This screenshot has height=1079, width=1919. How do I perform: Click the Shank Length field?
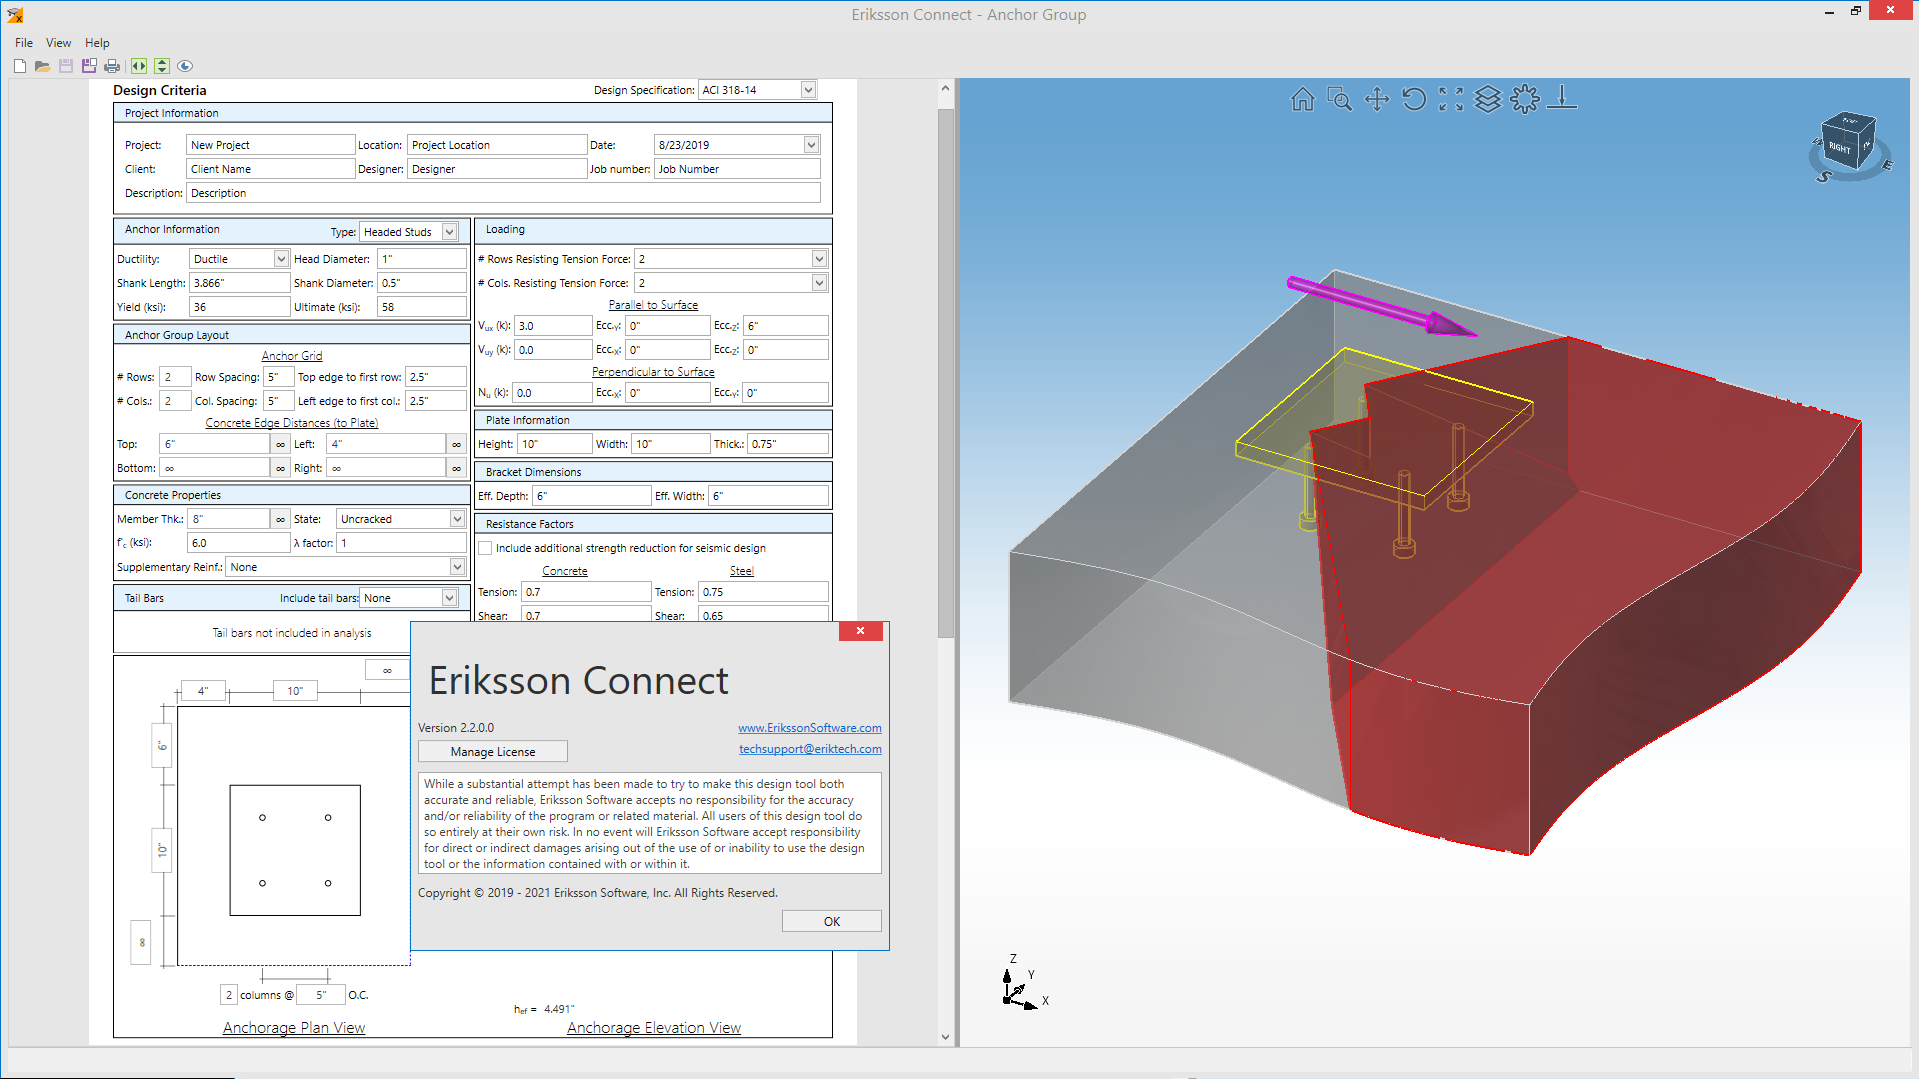pos(240,283)
